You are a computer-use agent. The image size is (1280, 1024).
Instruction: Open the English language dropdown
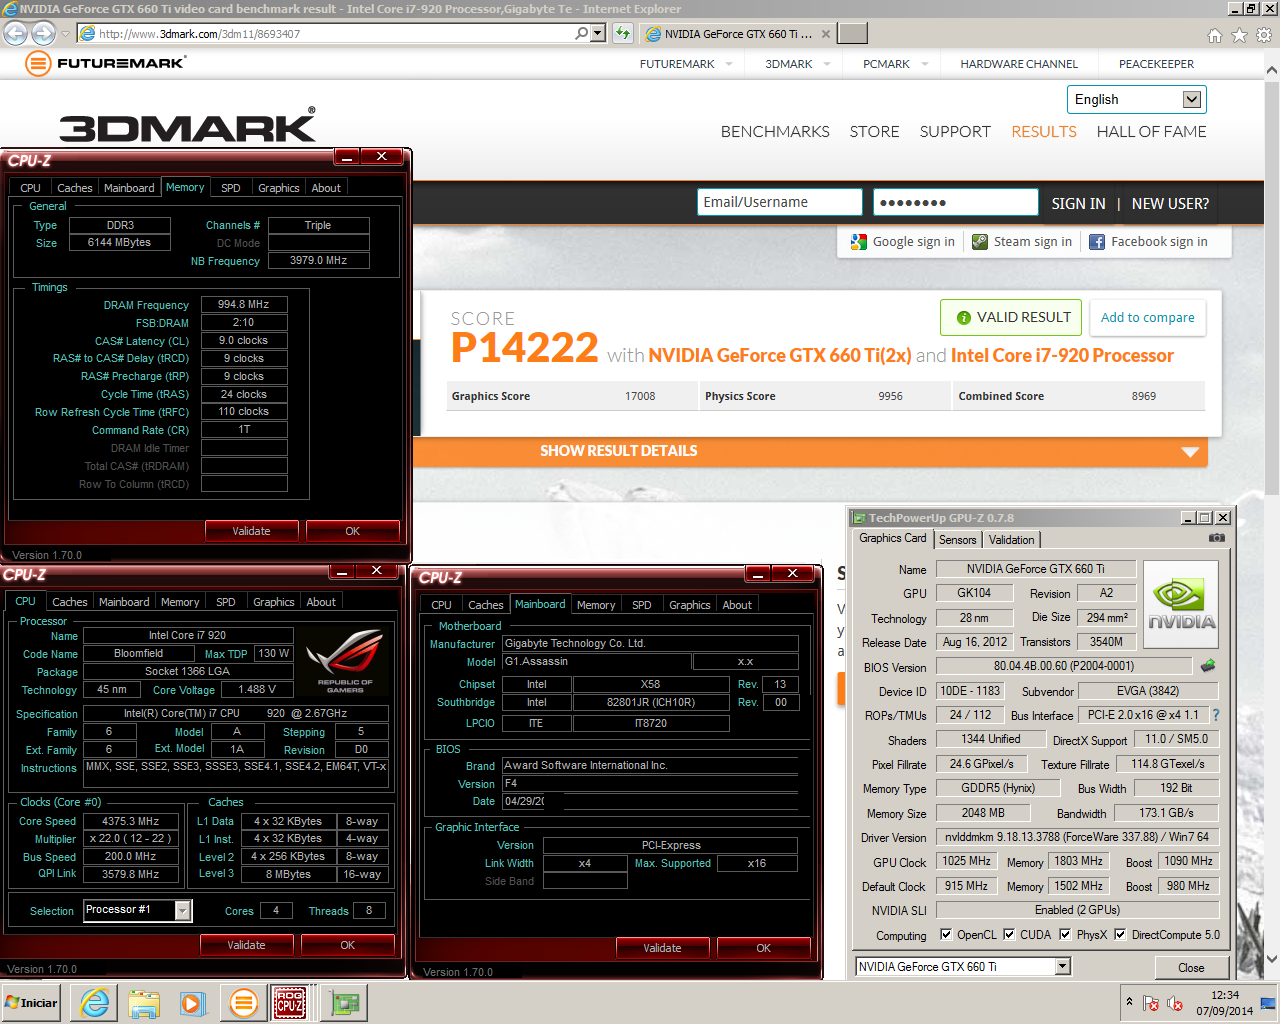[1137, 99]
